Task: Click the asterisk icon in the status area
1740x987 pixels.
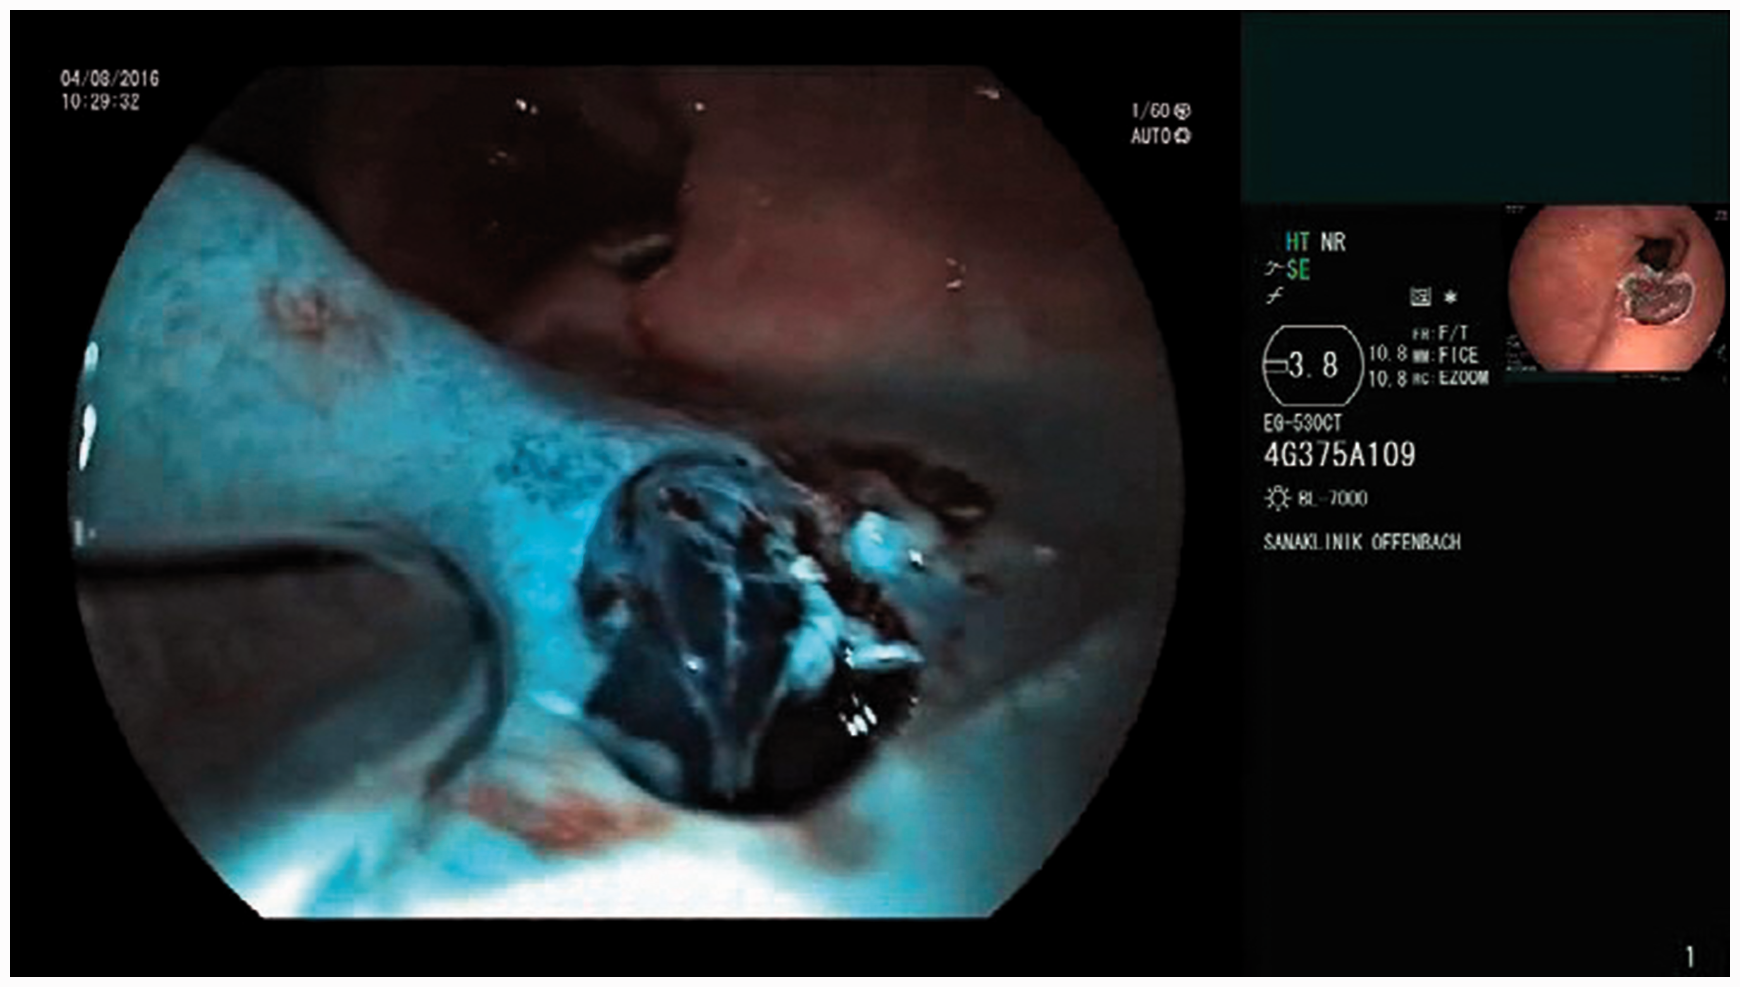Action: (x=1450, y=297)
